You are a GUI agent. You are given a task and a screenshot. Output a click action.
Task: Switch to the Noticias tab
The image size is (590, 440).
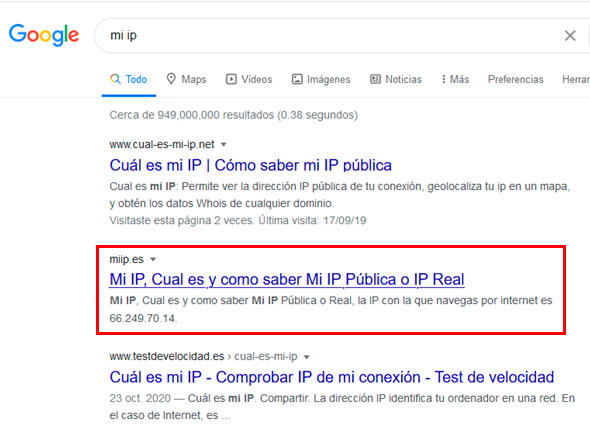tap(396, 79)
